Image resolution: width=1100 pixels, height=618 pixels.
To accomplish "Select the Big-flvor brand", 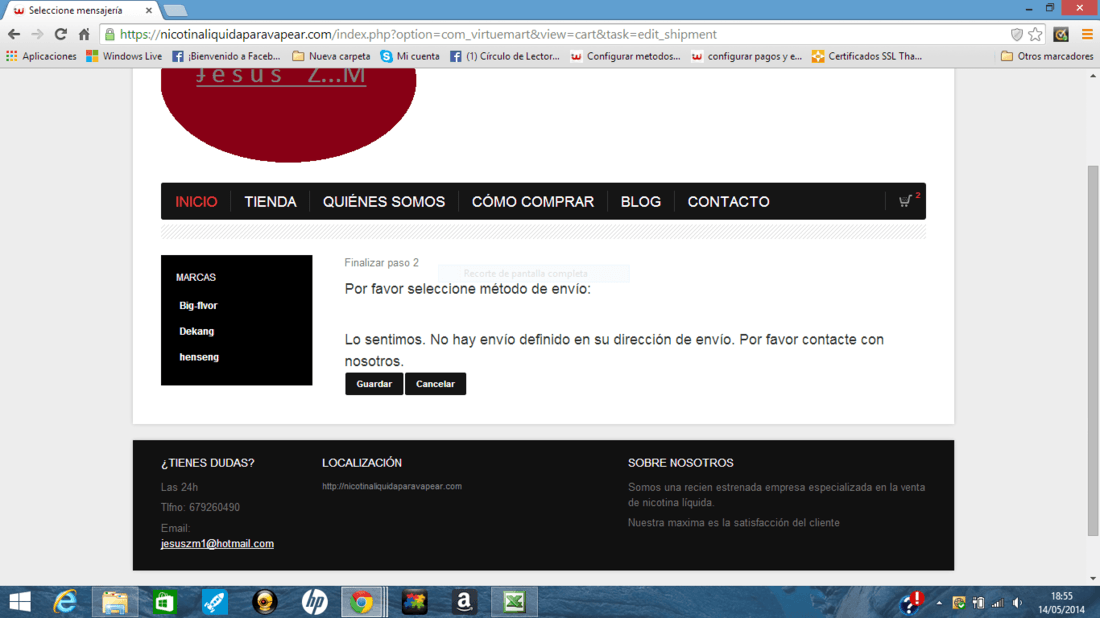I will 199,306.
